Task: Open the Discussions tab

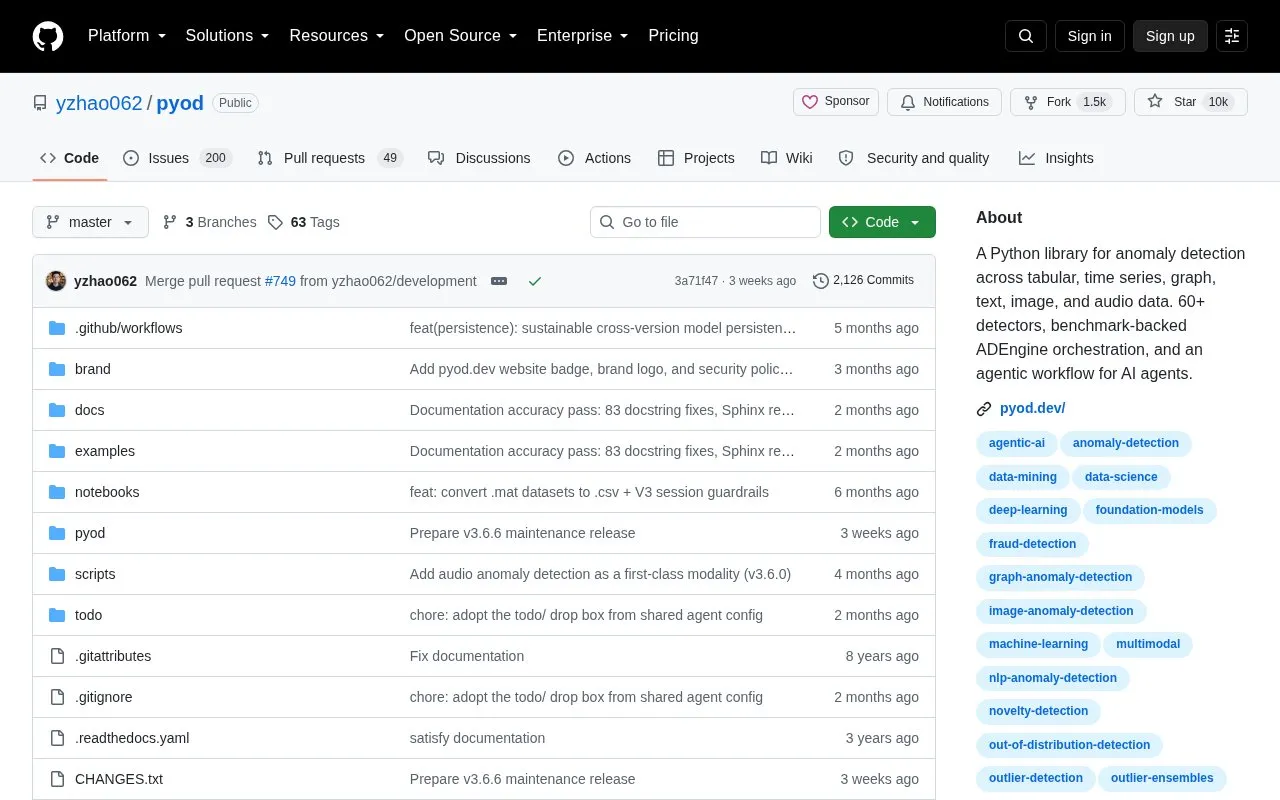Action: (479, 158)
